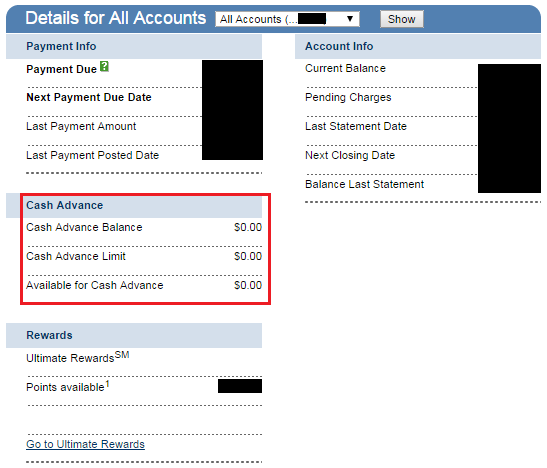
Task: Click the Pending Charges label
Action: (348, 98)
